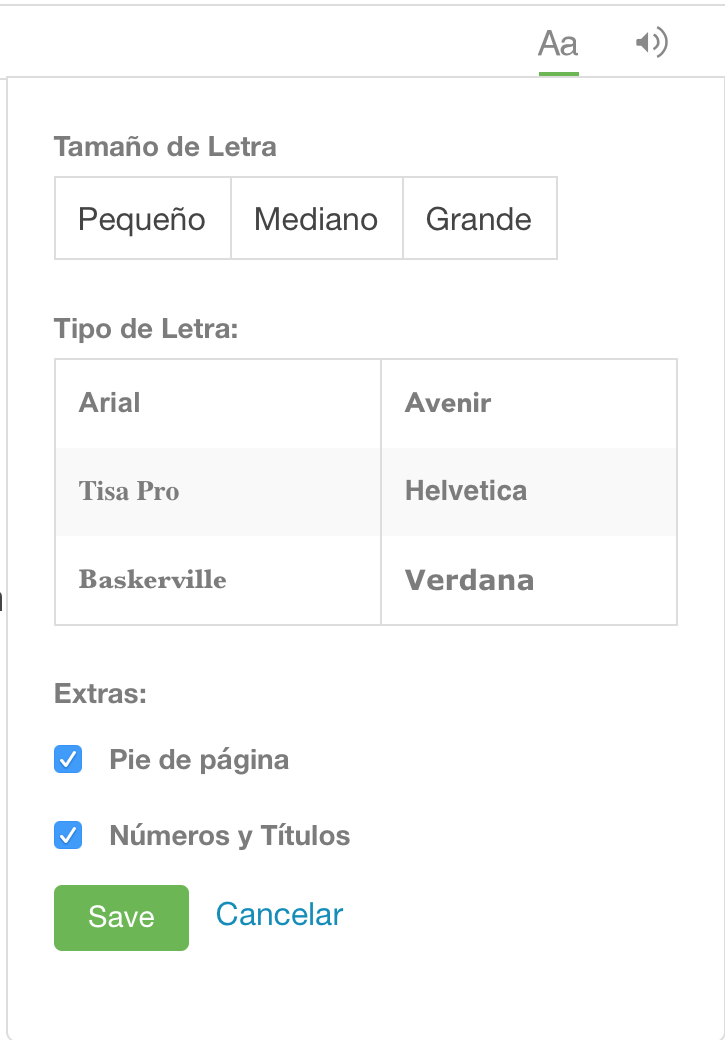Select Pequeño font size
This screenshot has height=1040, width=725.
pos(143,218)
